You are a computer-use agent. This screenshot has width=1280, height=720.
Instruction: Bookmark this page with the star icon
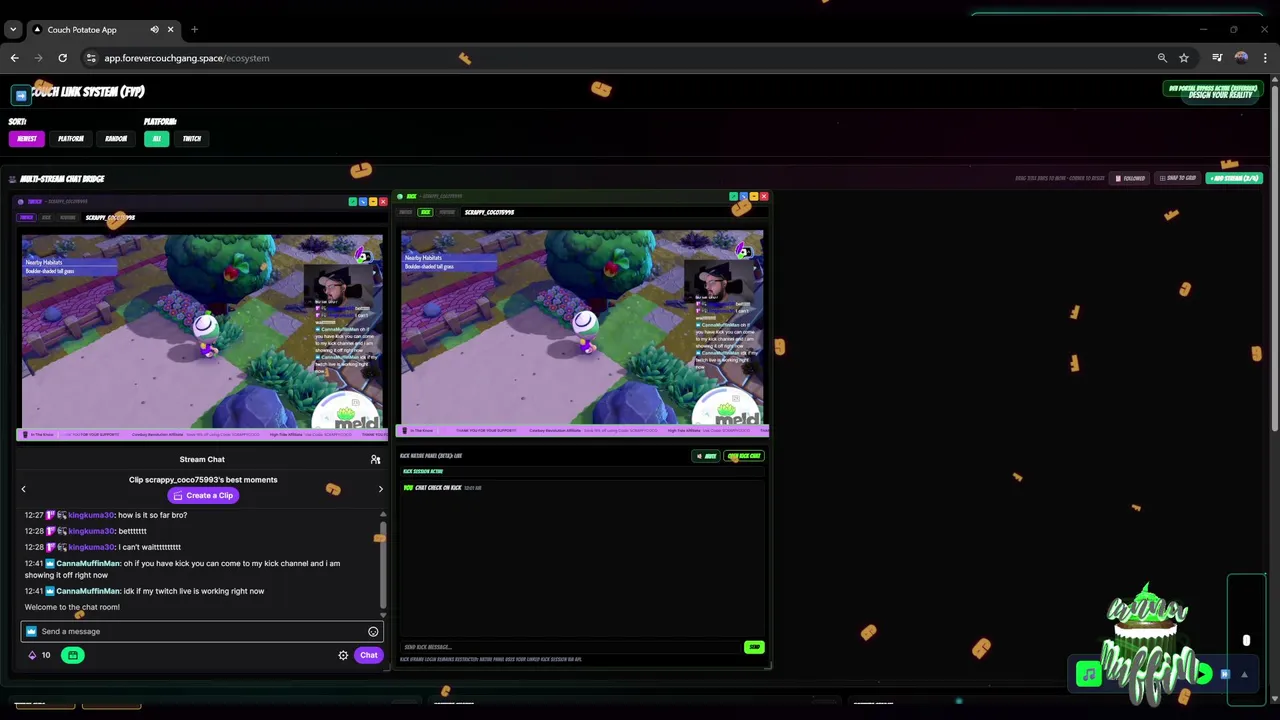(x=1184, y=58)
